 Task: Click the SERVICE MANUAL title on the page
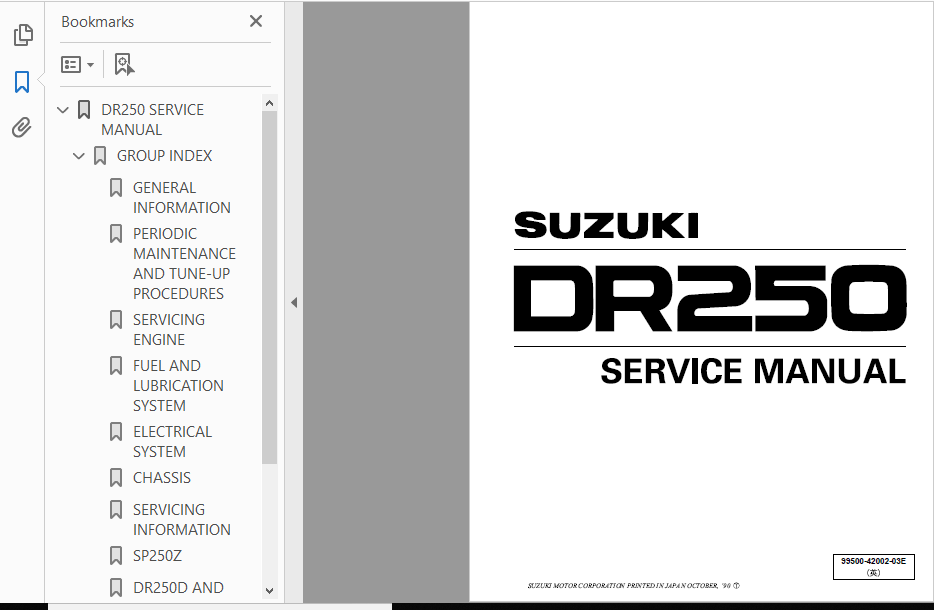point(753,371)
